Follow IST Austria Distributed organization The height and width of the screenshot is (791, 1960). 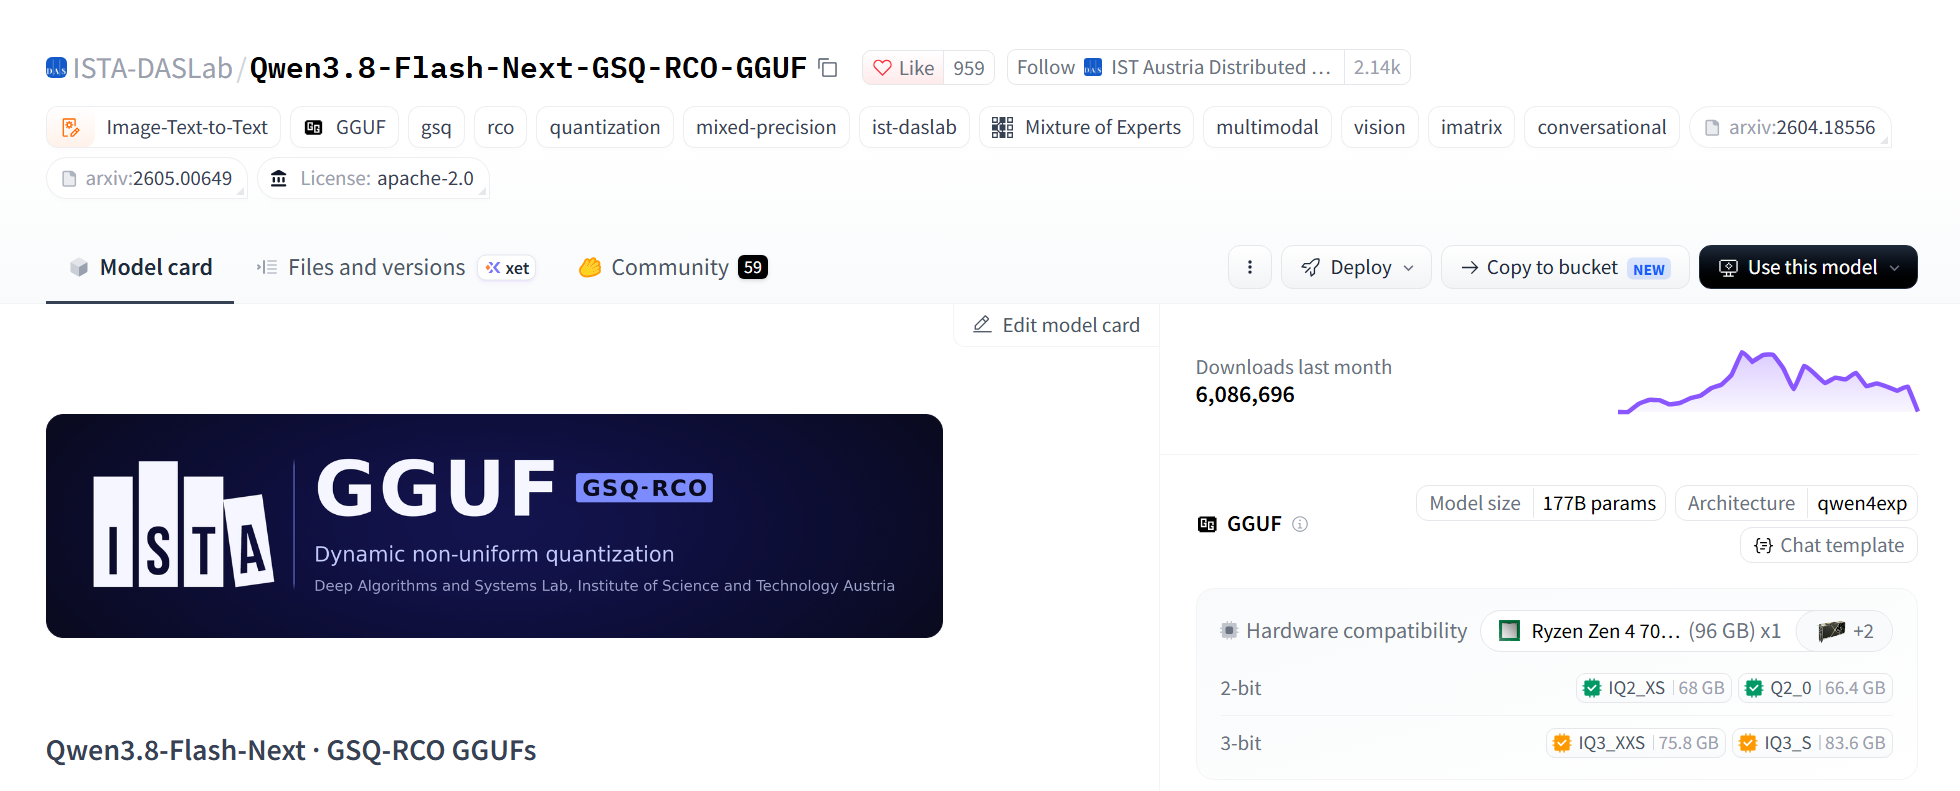pyautogui.click(x=1176, y=67)
